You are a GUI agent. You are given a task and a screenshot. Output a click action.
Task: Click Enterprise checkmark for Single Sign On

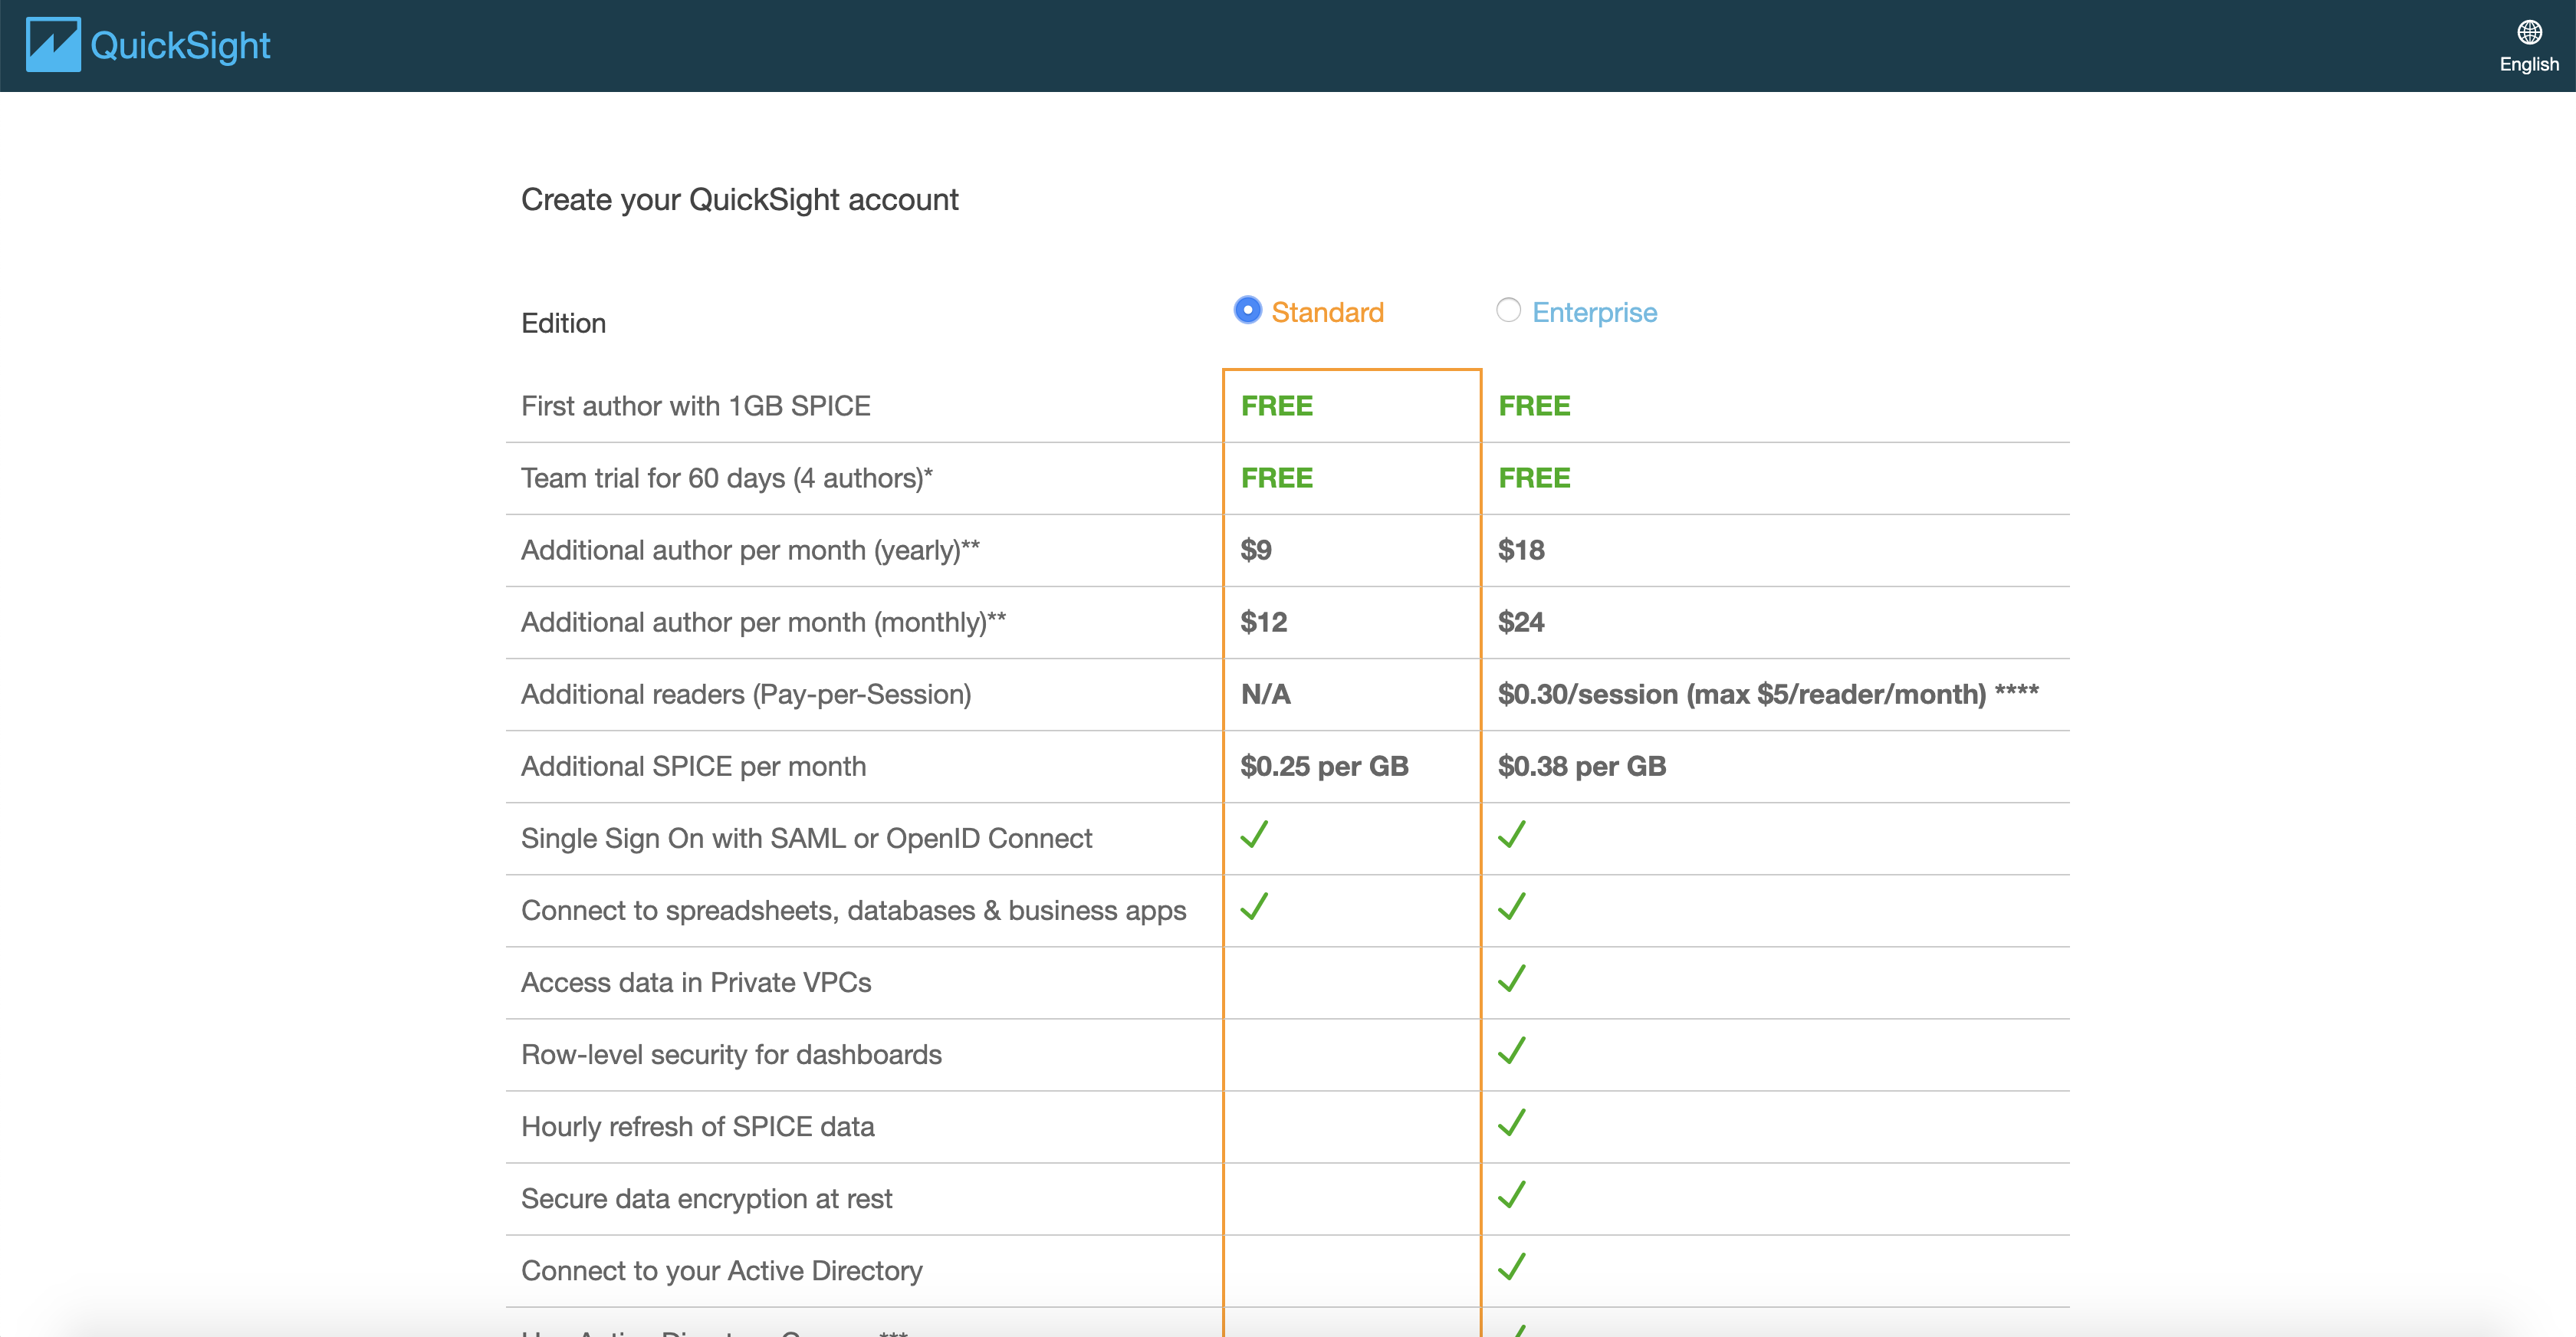pyautogui.click(x=1511, y=835)
